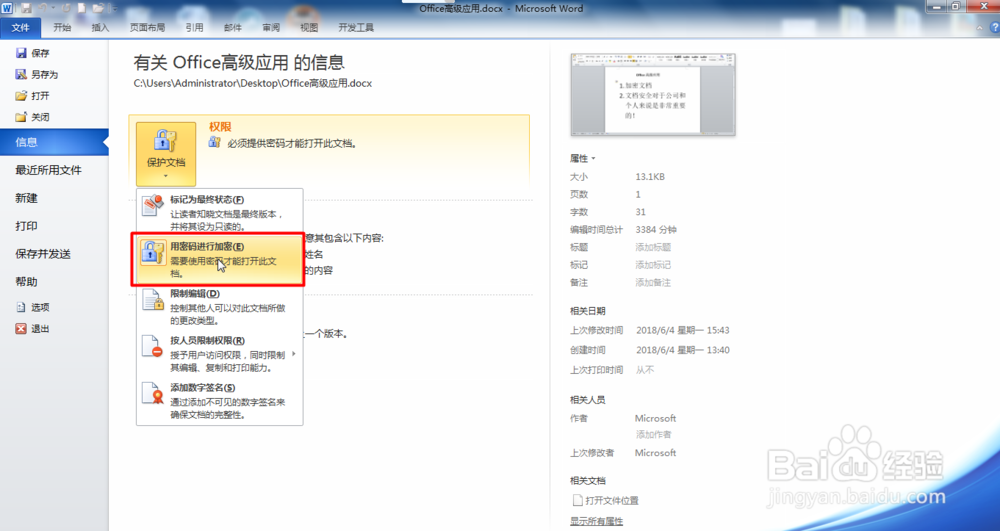1000x531 pixels.
Task: Click the Word application icon in title bar
Action: point(7,8)
